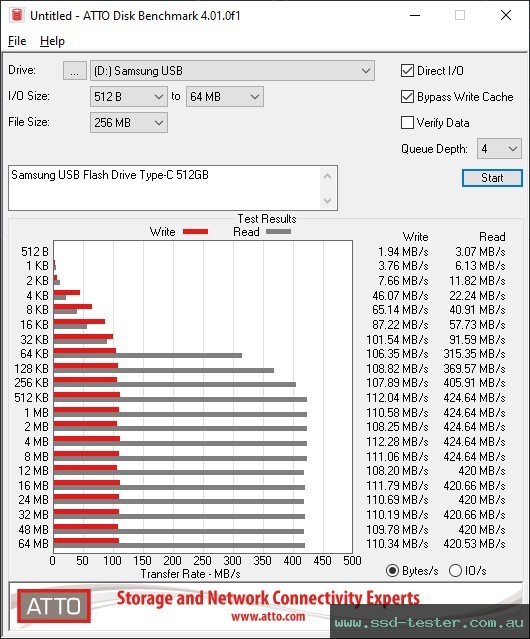
Task: Click the 4 MB write value 112.28 MB/s
Action: coord(397,442)
